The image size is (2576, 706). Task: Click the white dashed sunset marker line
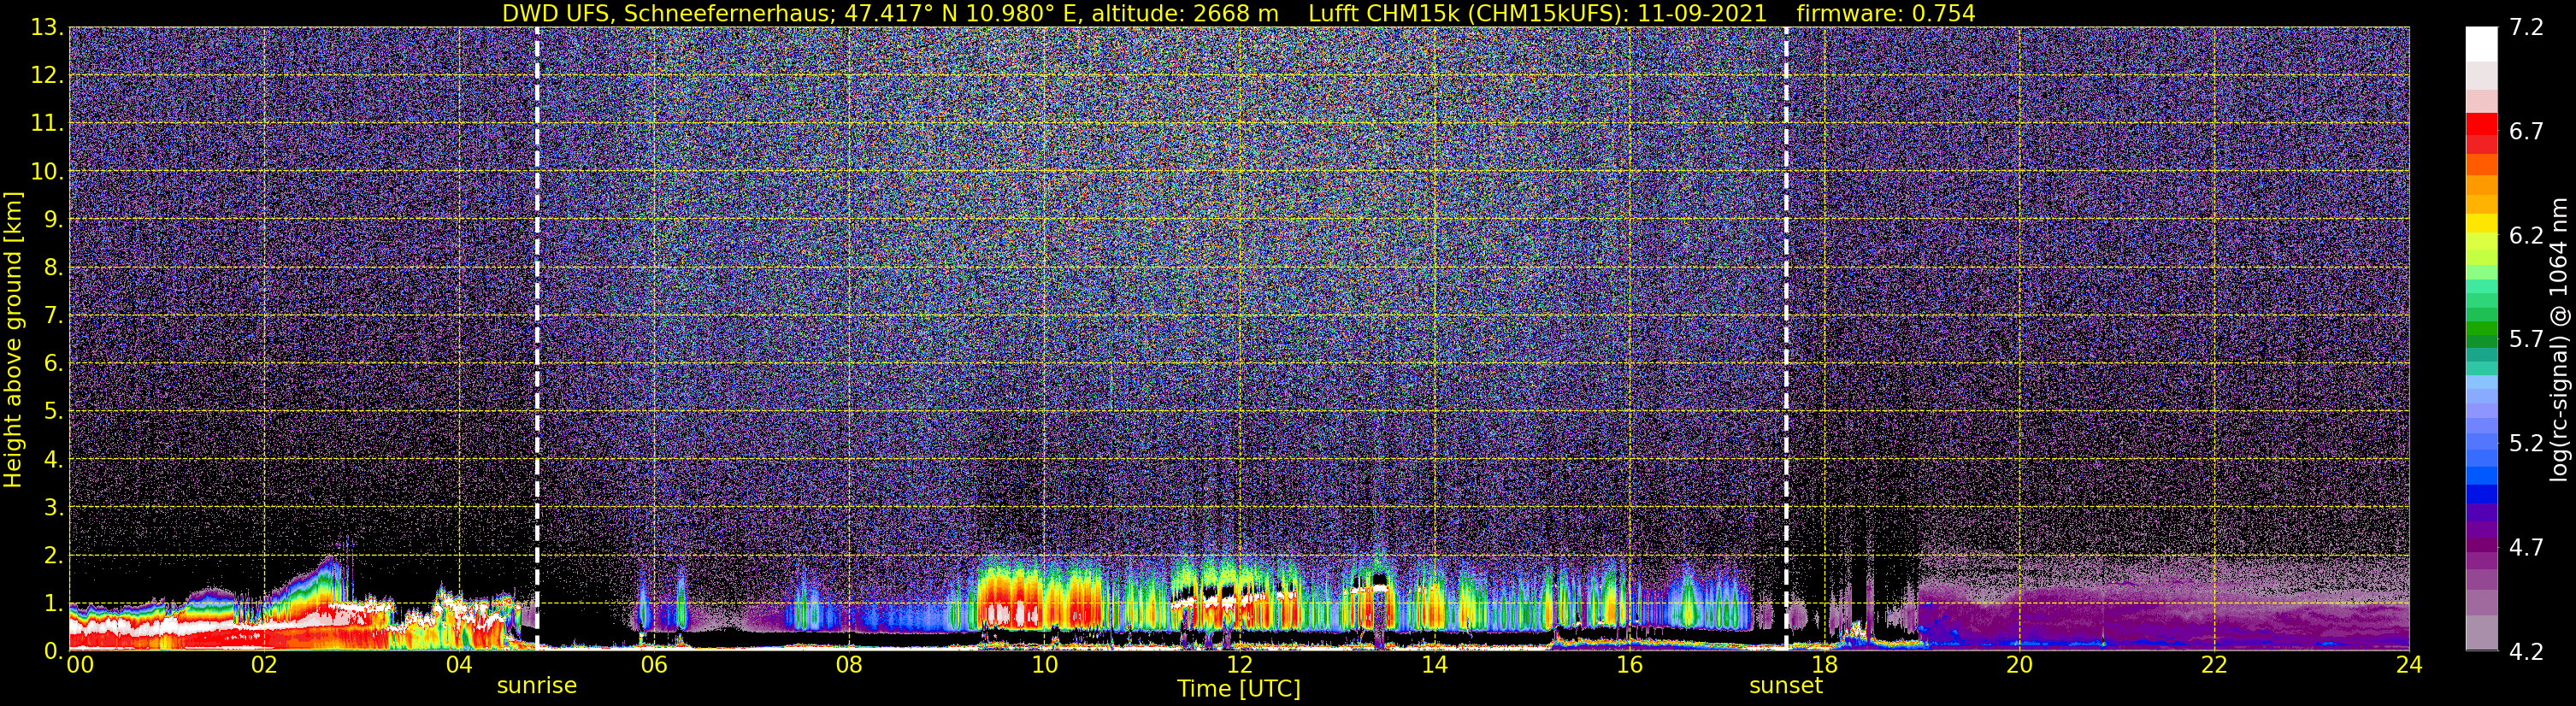(x=1786, y=340)
